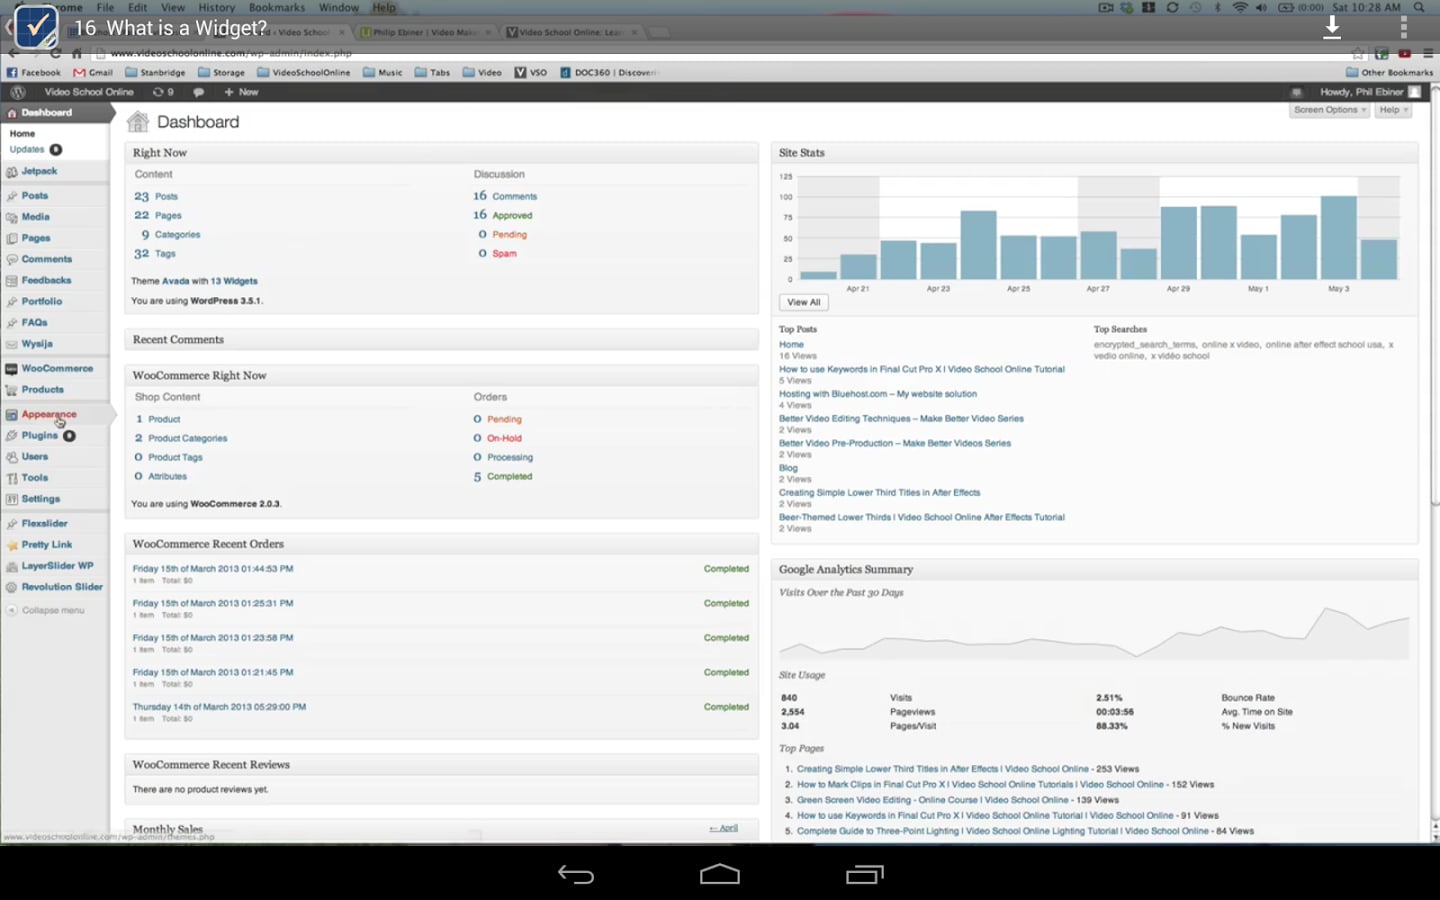
Task: Open the Window menu in Mac menu bar
Action: [x=339, y=7]
